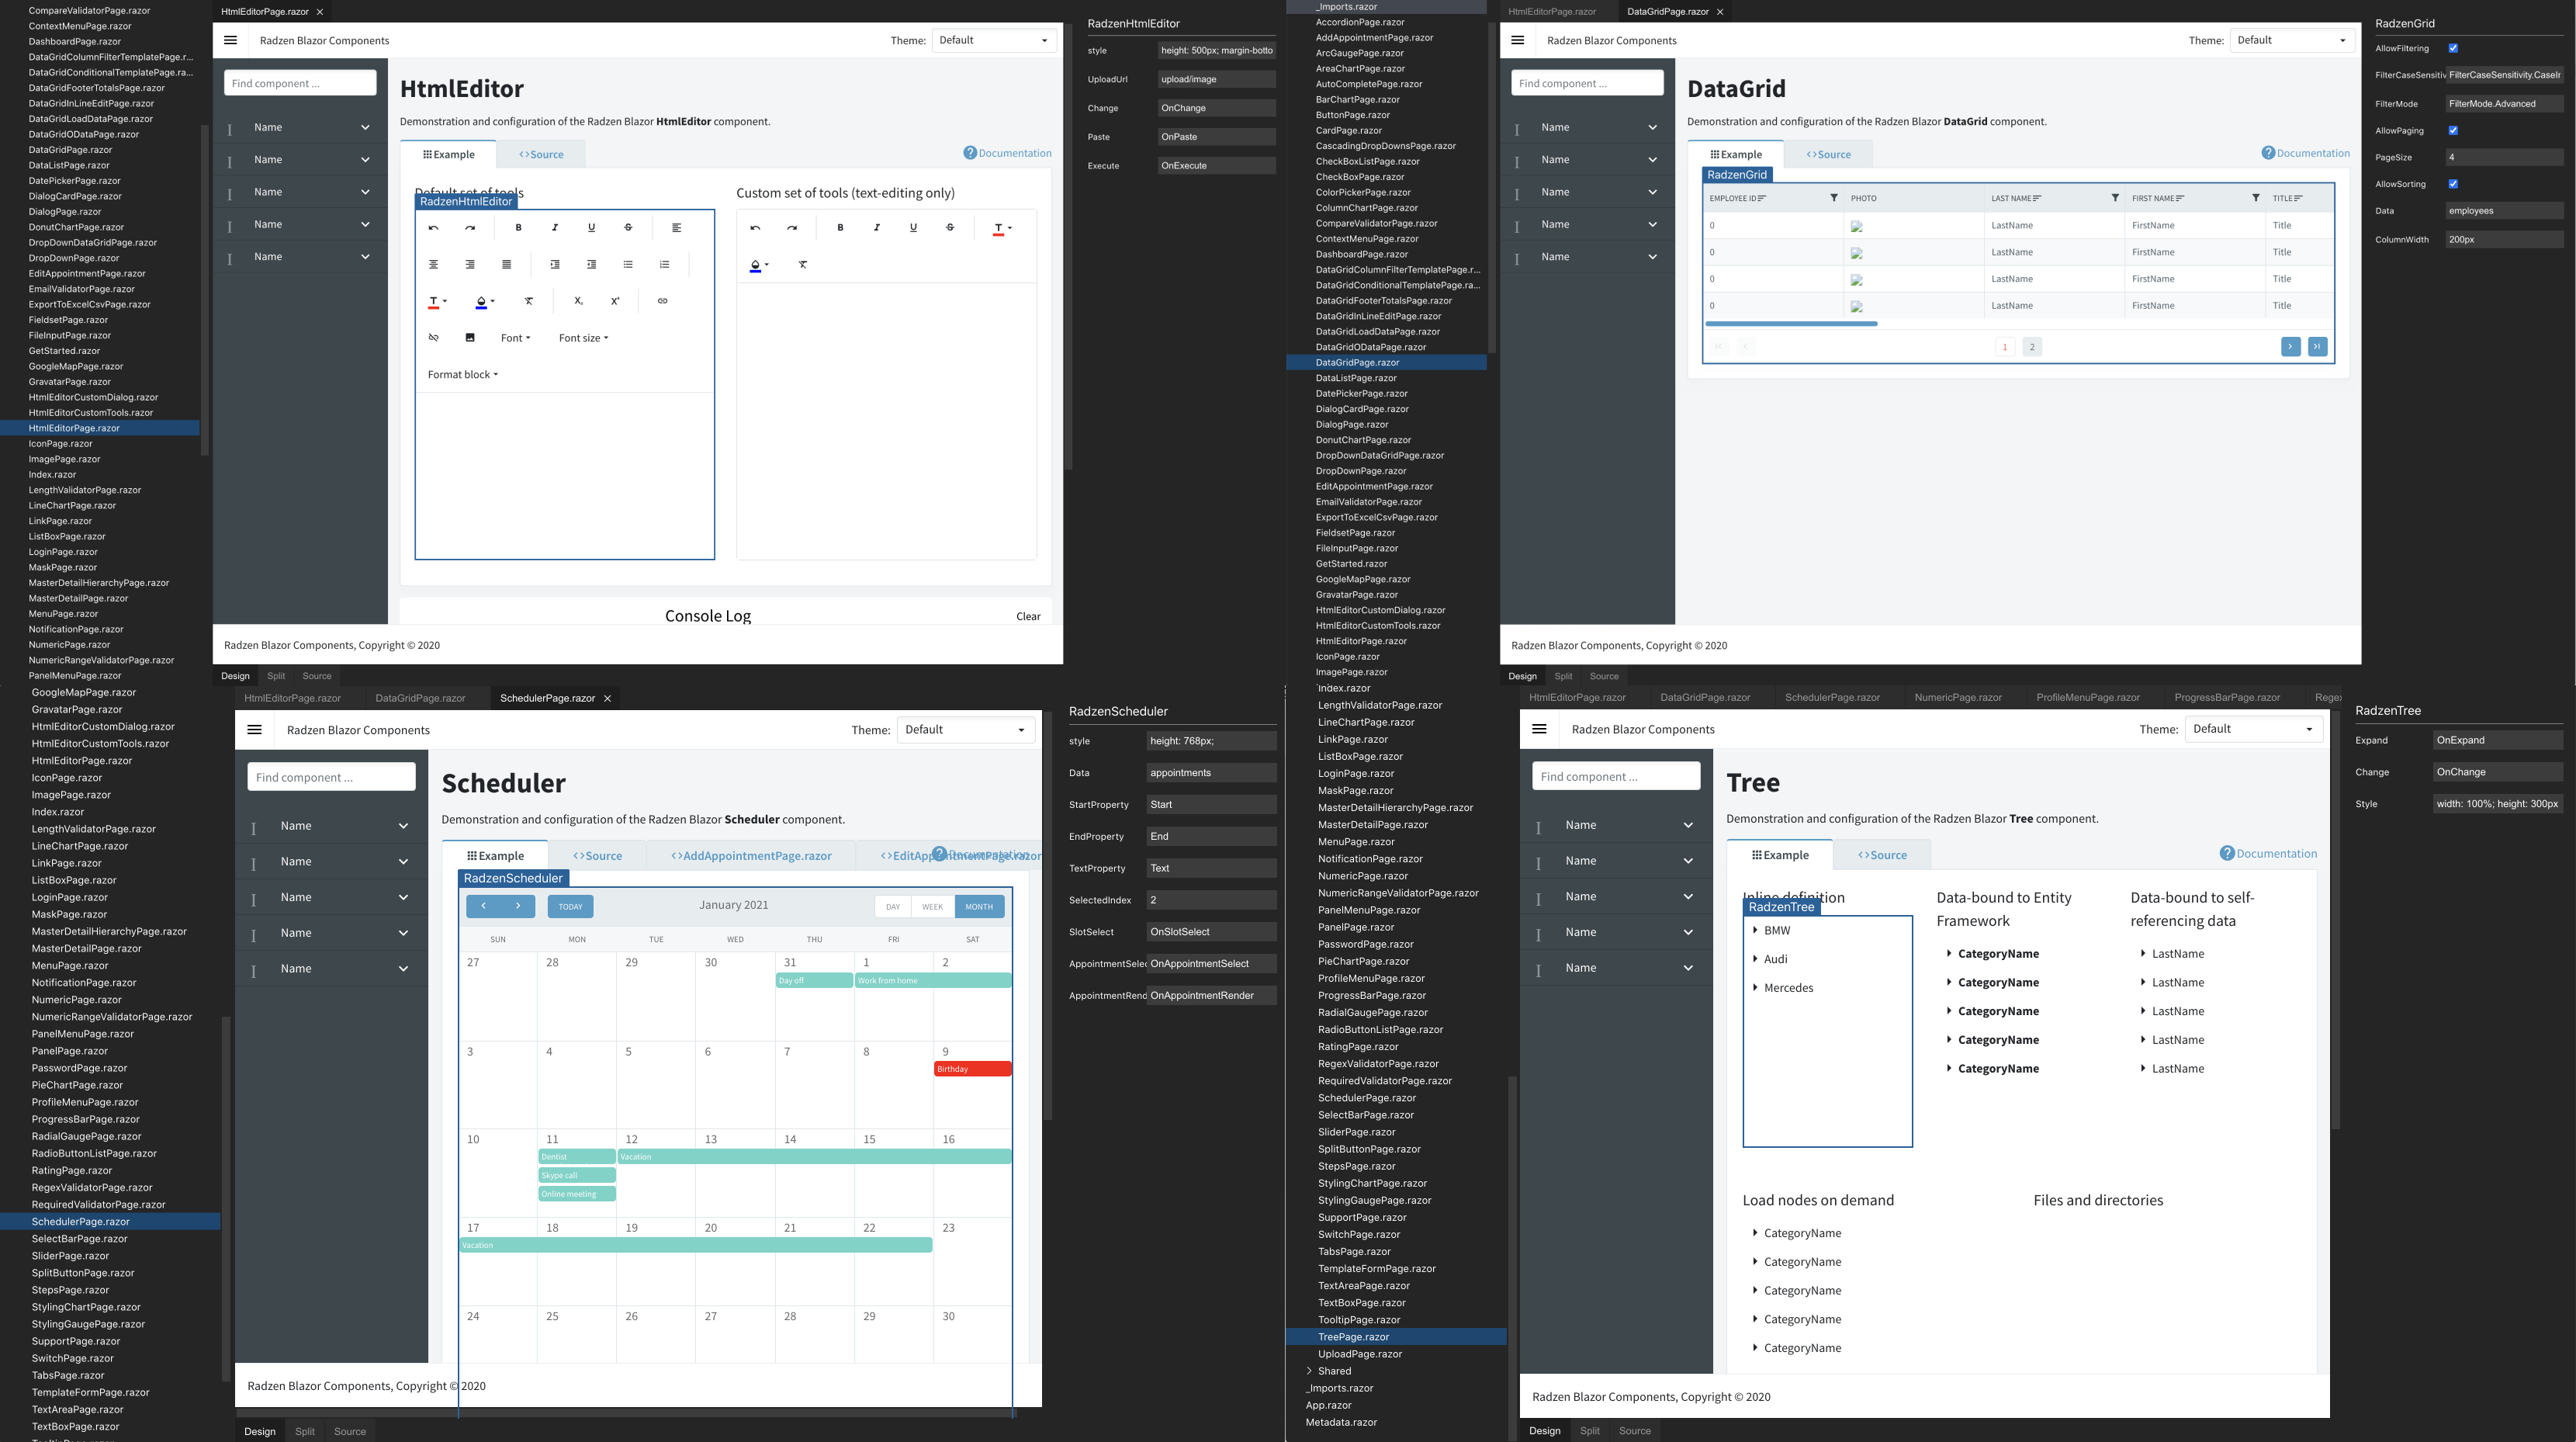Open Font dropdown in default HtmlEditor

516,338
